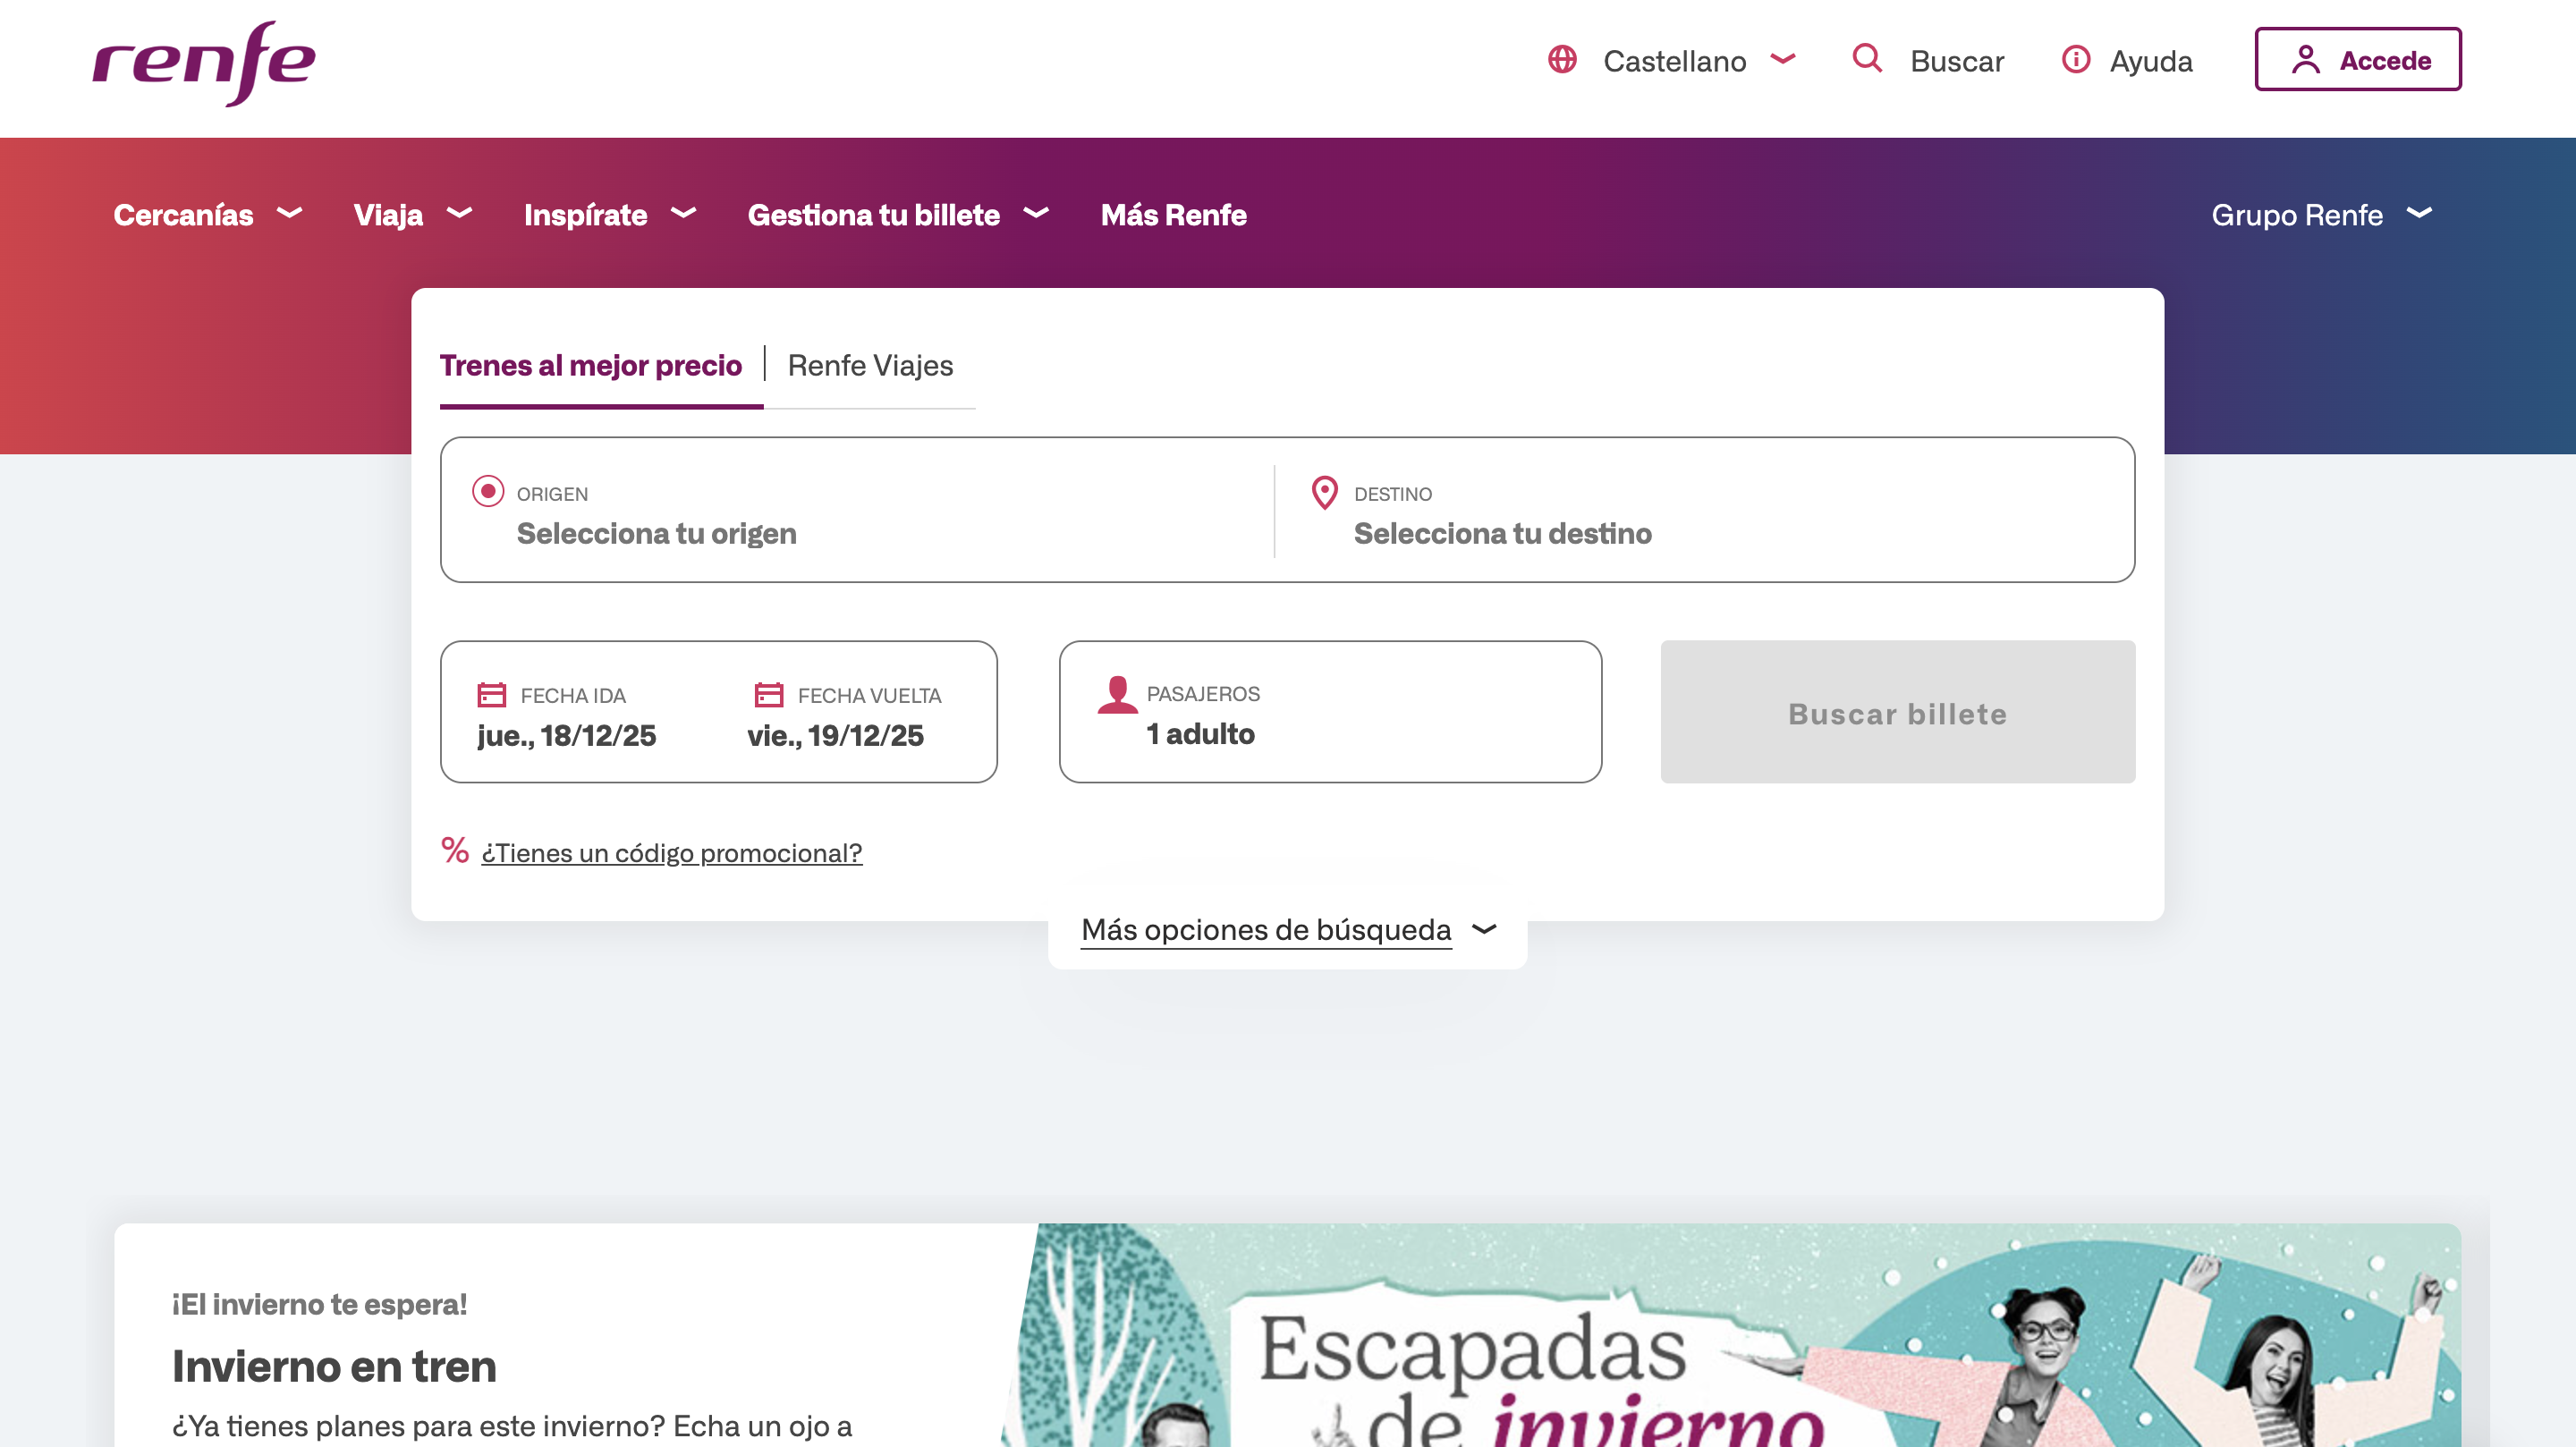Open the Más Renfe menu item
2576x1447 pixels.
[x=1173, y=215]
